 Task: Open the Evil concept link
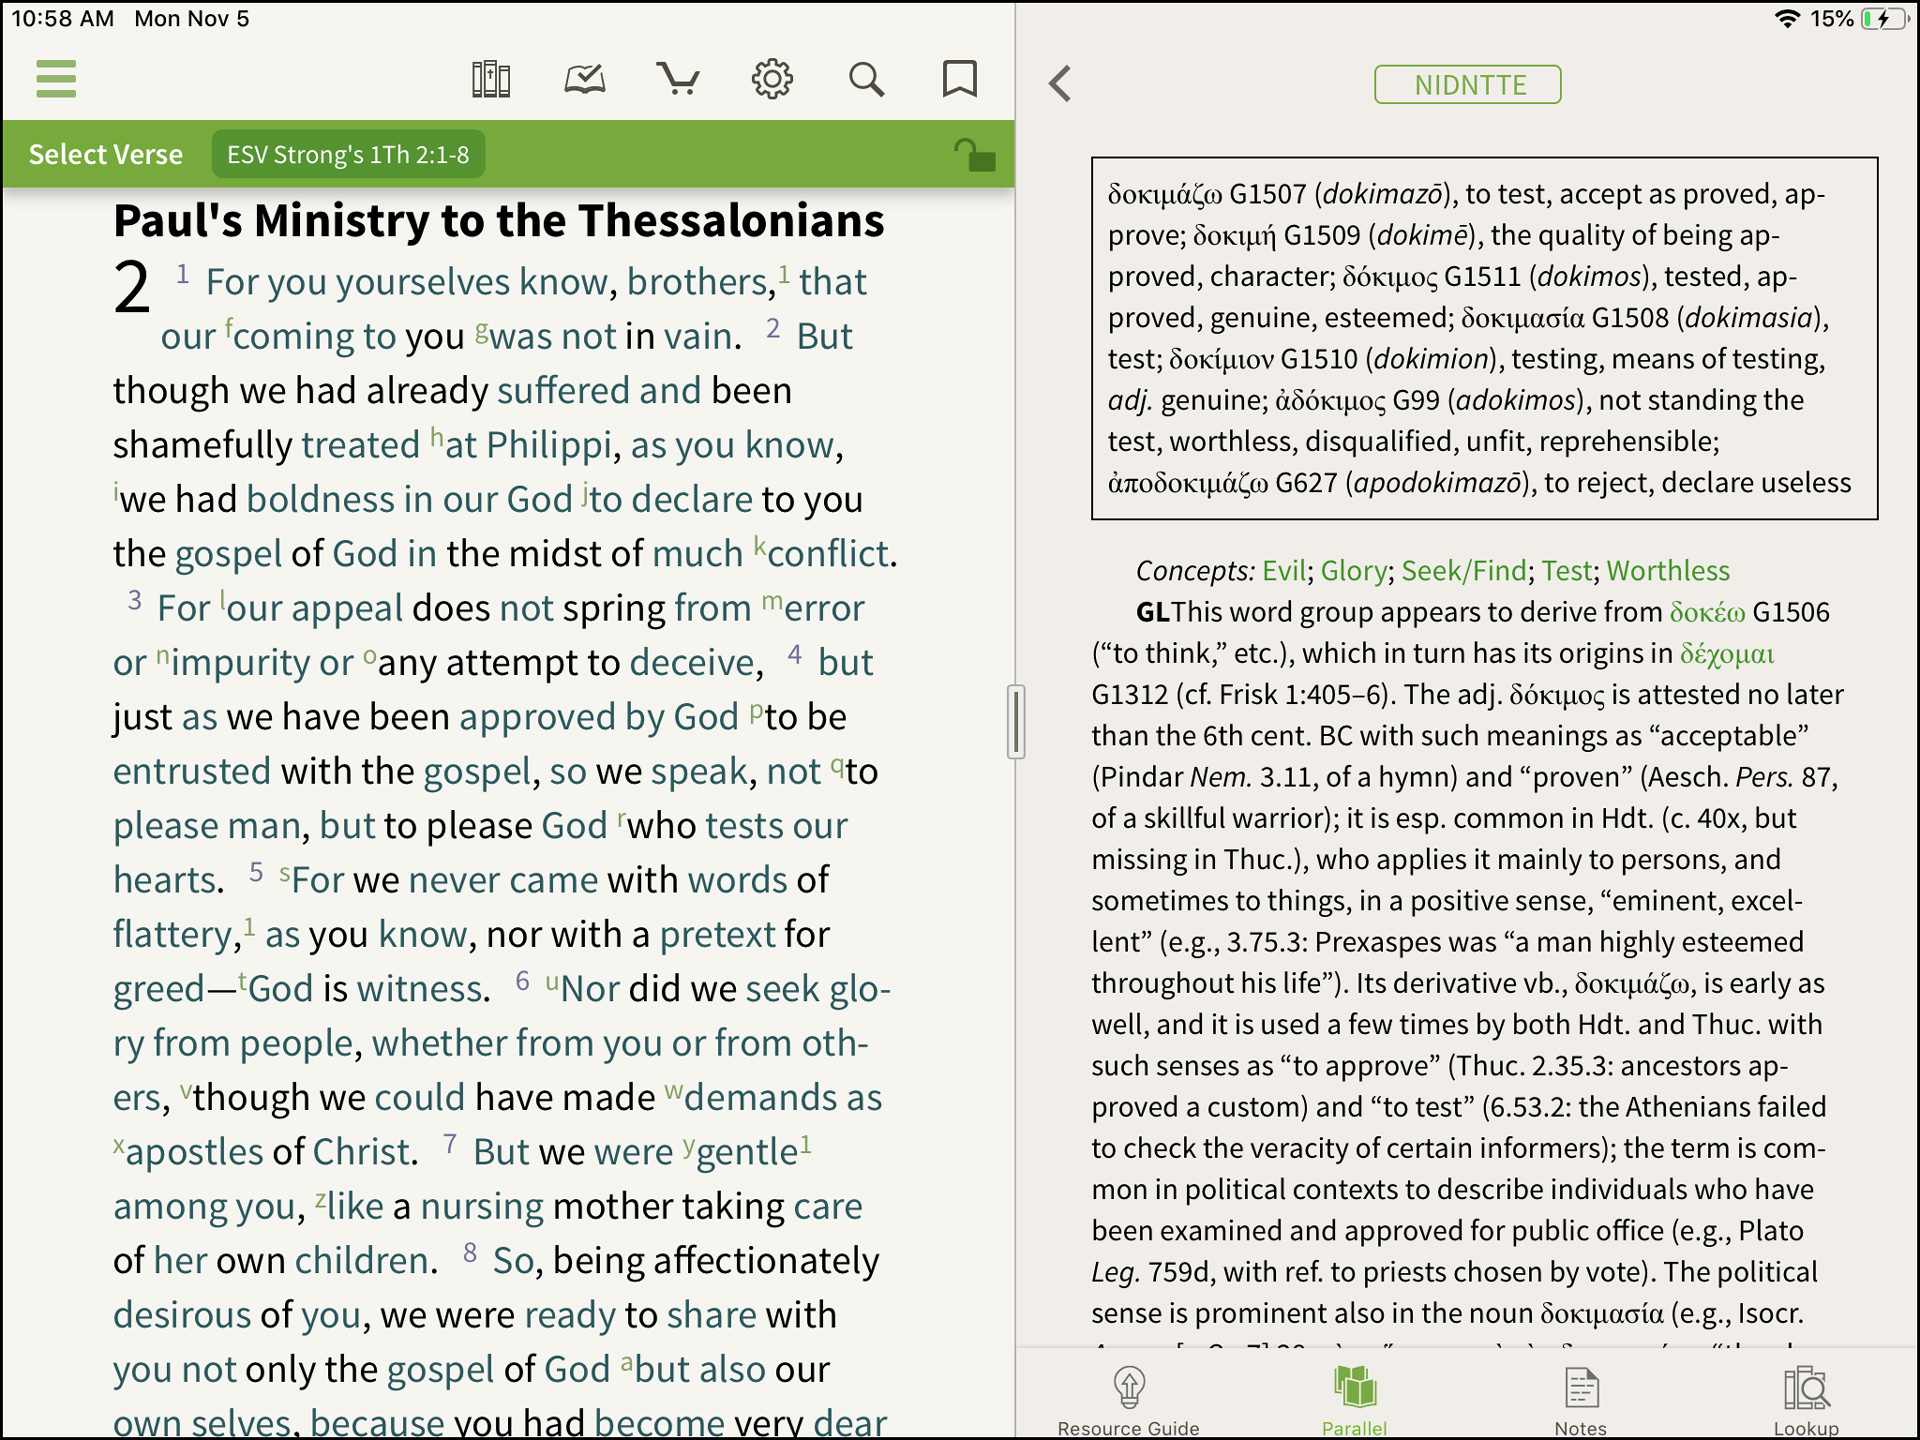click(x=1284, y=571)
